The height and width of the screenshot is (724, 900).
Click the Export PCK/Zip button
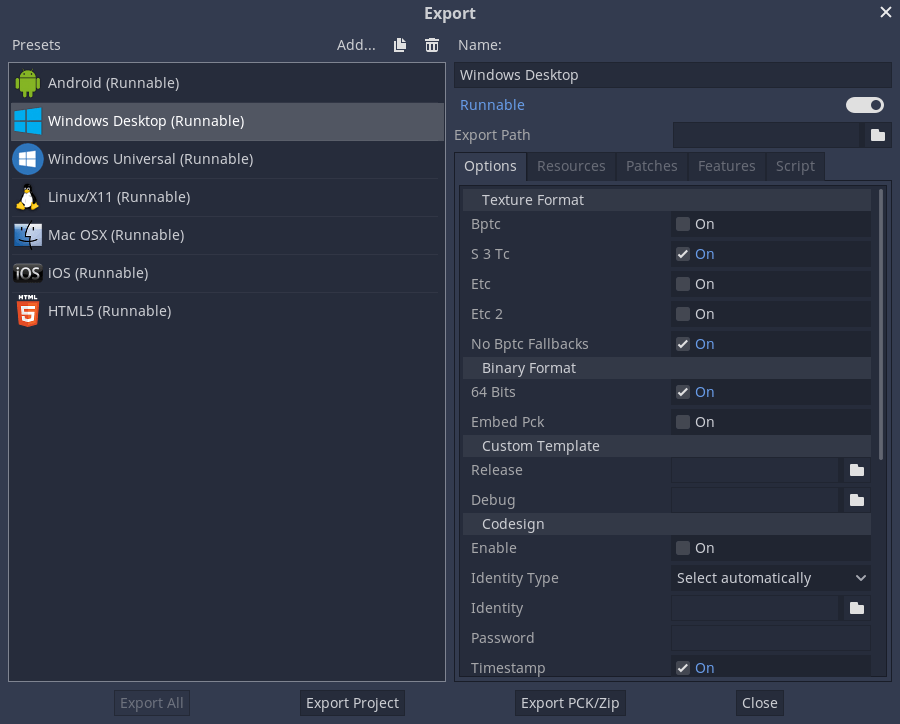[x=570, y=703]
